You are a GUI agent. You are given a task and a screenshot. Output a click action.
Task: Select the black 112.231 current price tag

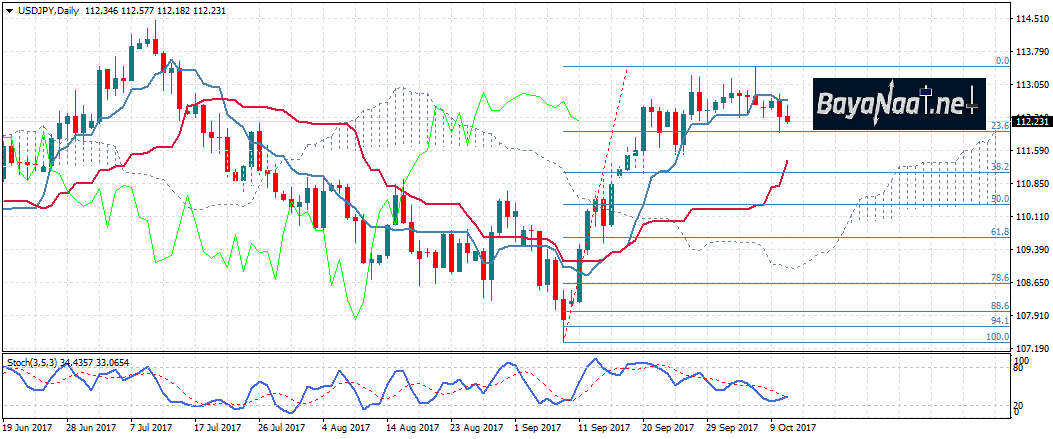(1030, 121)
